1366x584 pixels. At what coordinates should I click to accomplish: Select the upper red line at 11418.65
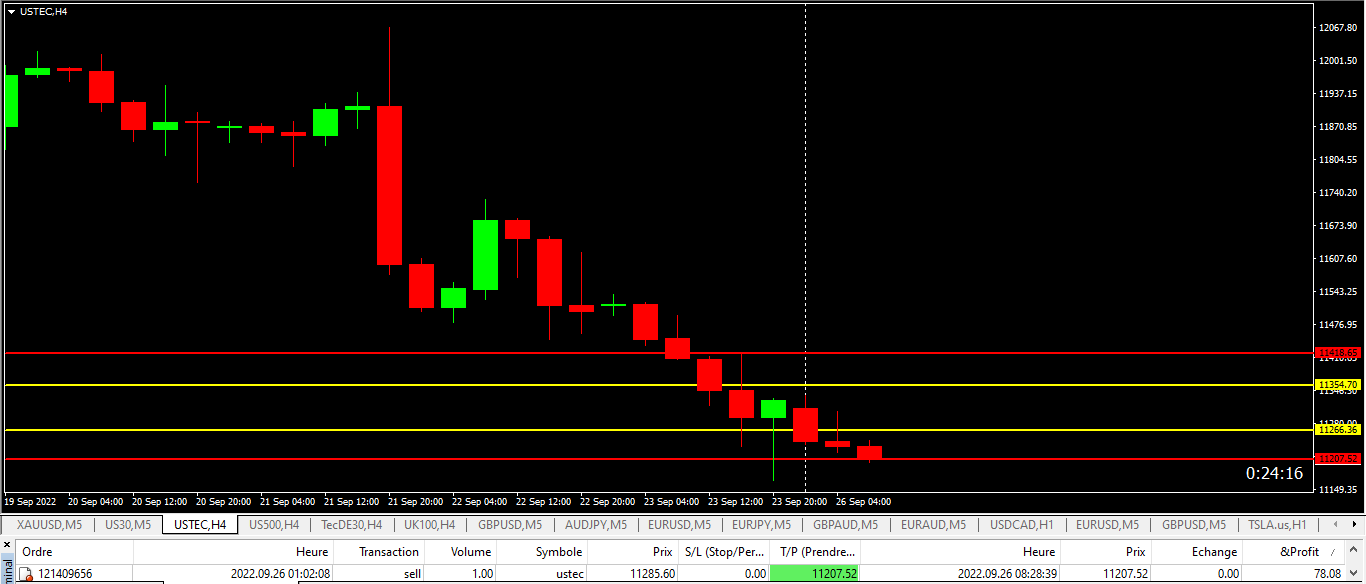click(600, 353)
